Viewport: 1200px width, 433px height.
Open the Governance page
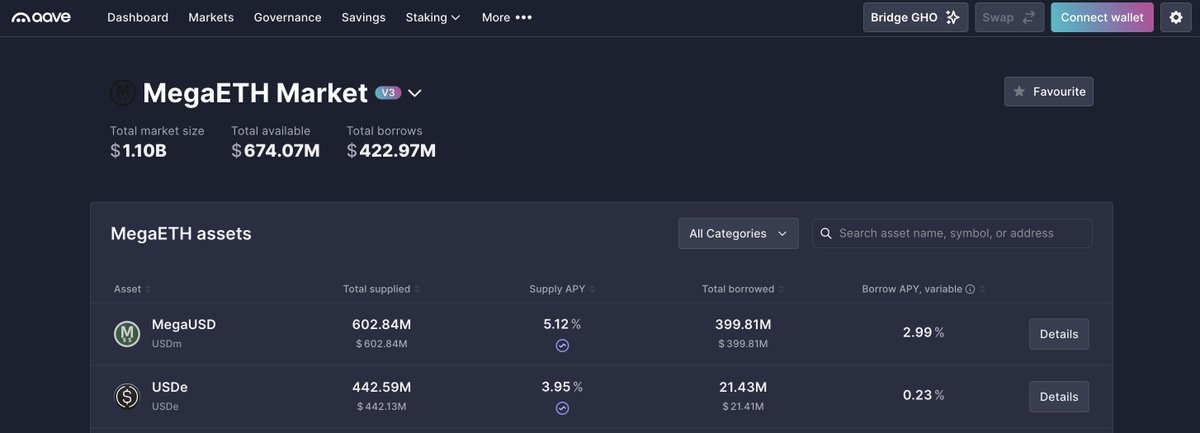click(x=288, y=17)
